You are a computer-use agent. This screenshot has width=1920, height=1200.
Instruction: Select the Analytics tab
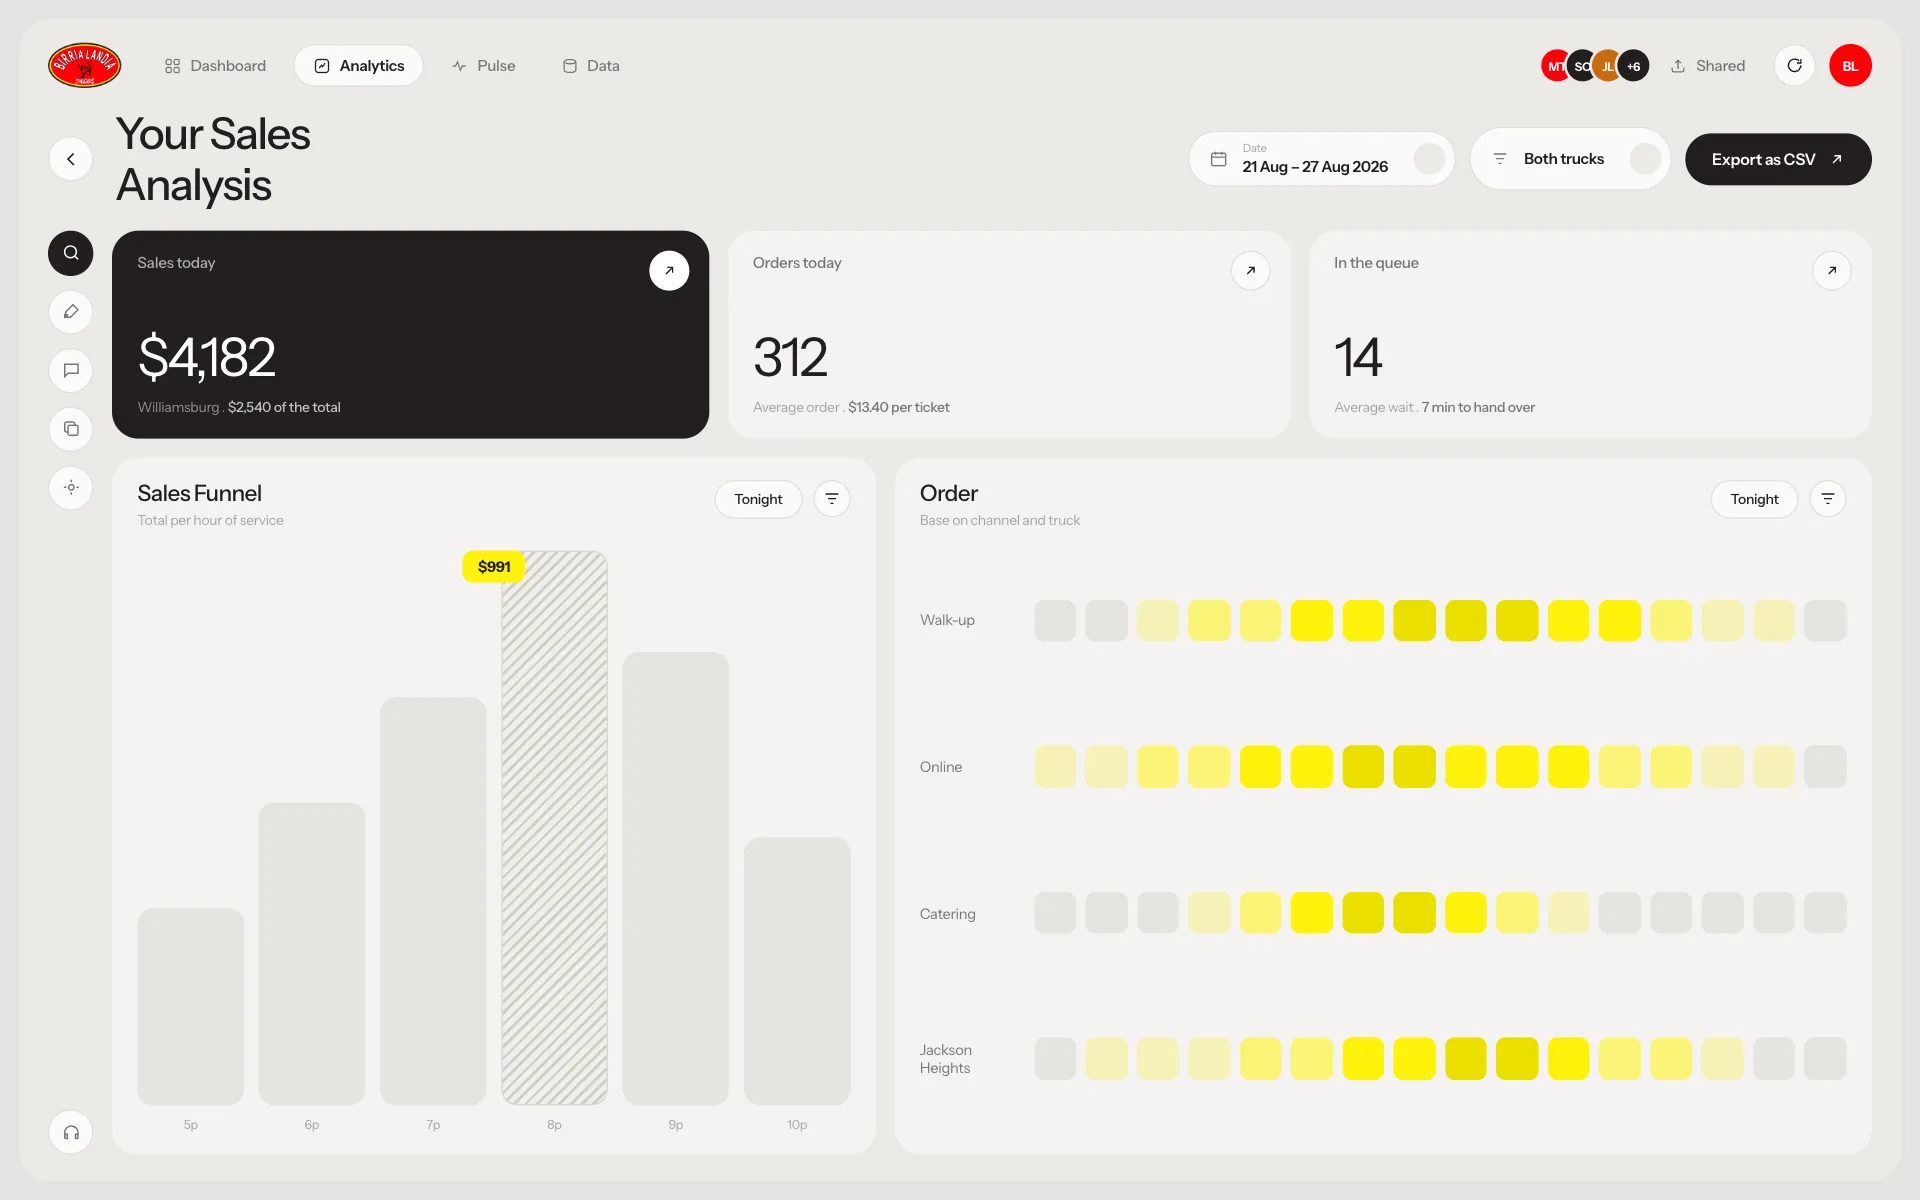(x=359, y=66)
